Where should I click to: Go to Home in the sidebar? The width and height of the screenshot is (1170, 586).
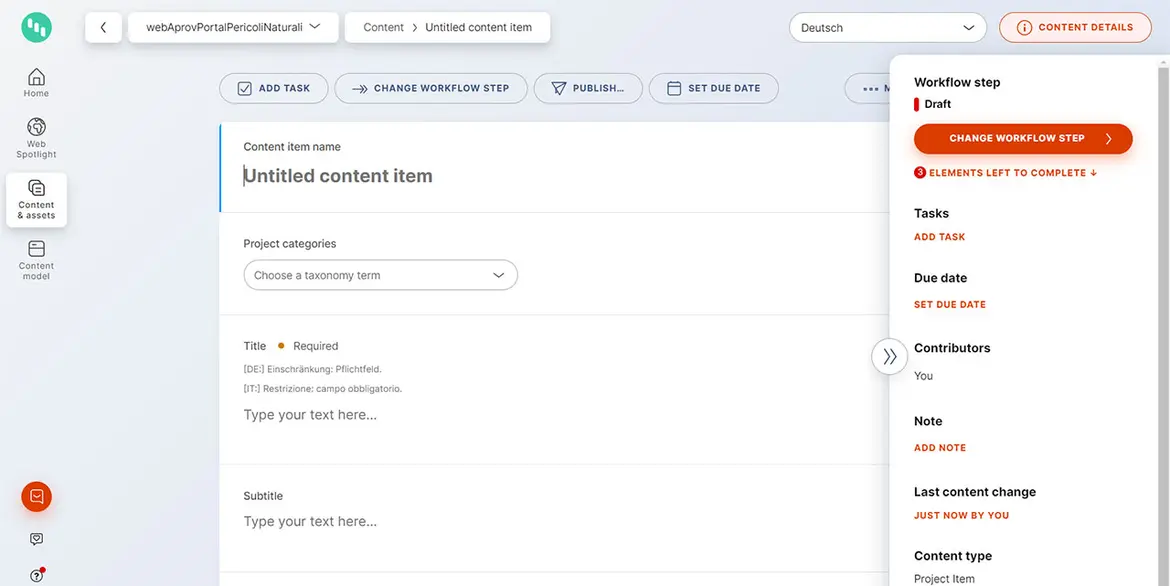point(36,83)
